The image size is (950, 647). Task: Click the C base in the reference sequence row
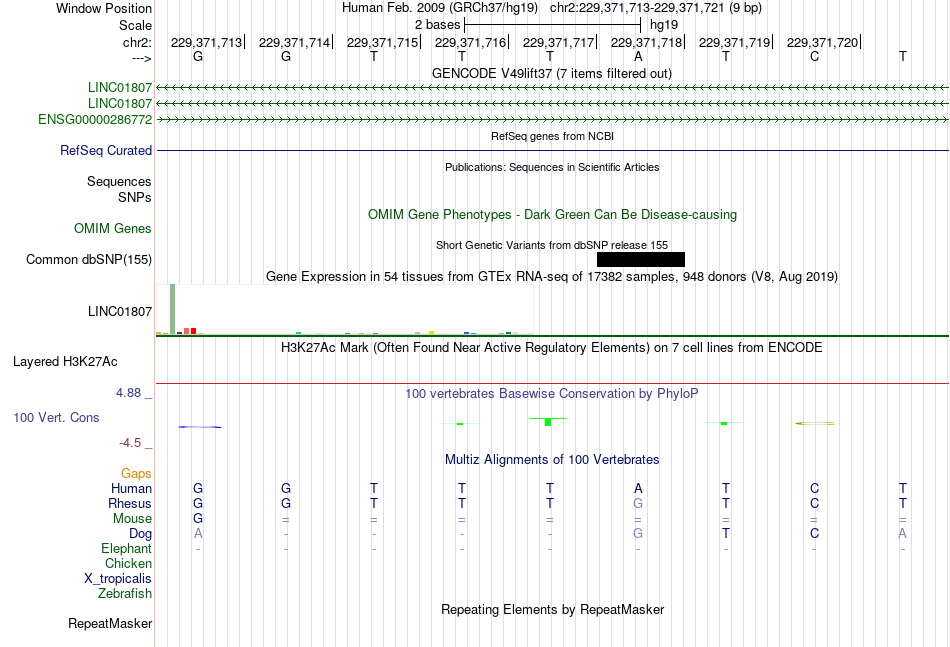(x=814, y=56)
